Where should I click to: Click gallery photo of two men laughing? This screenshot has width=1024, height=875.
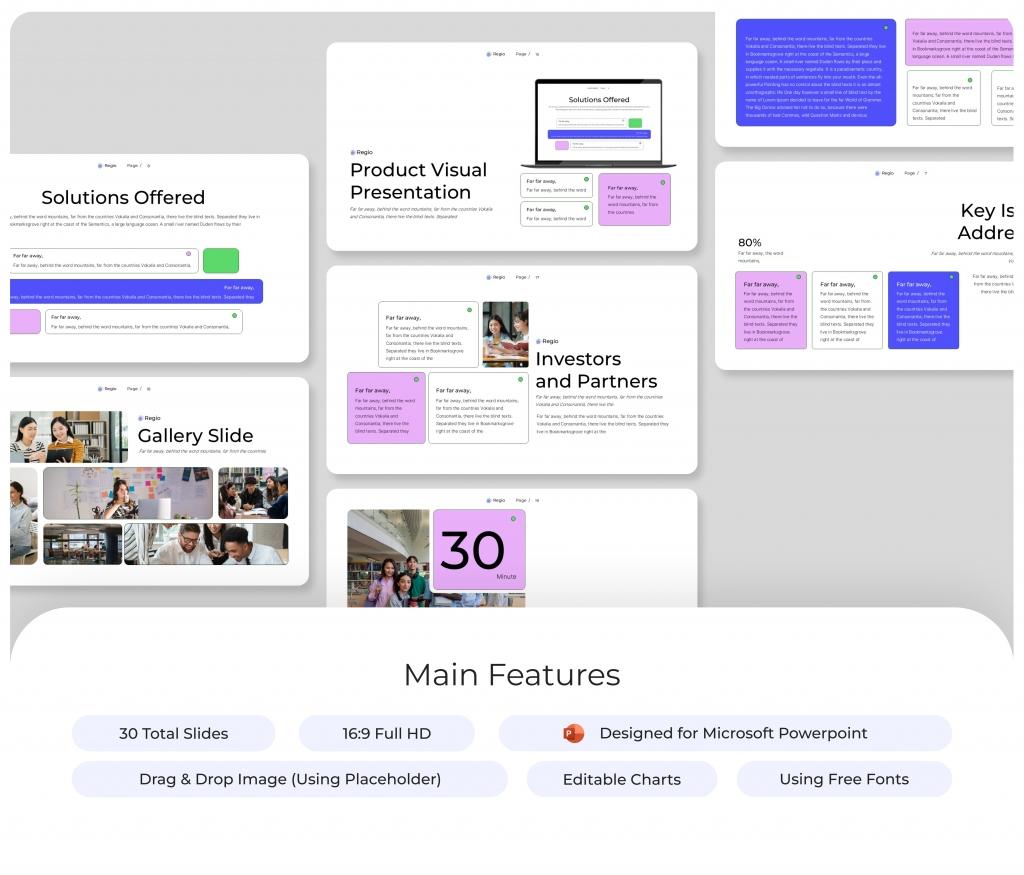click(x=206, y=544)
